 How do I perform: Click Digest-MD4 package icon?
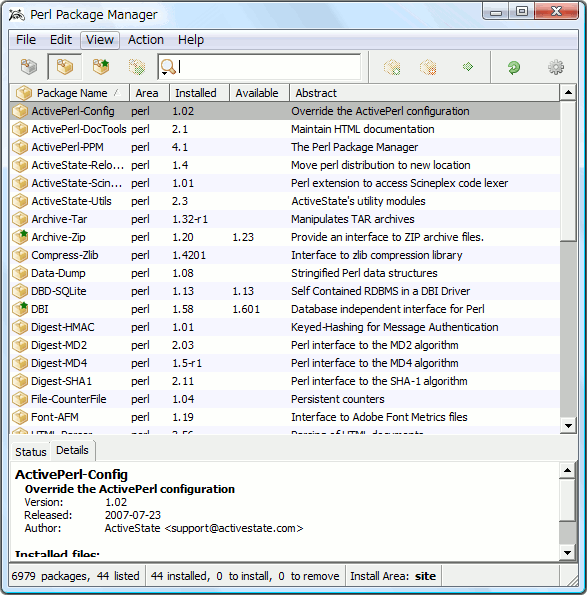[x=20, y=364]
